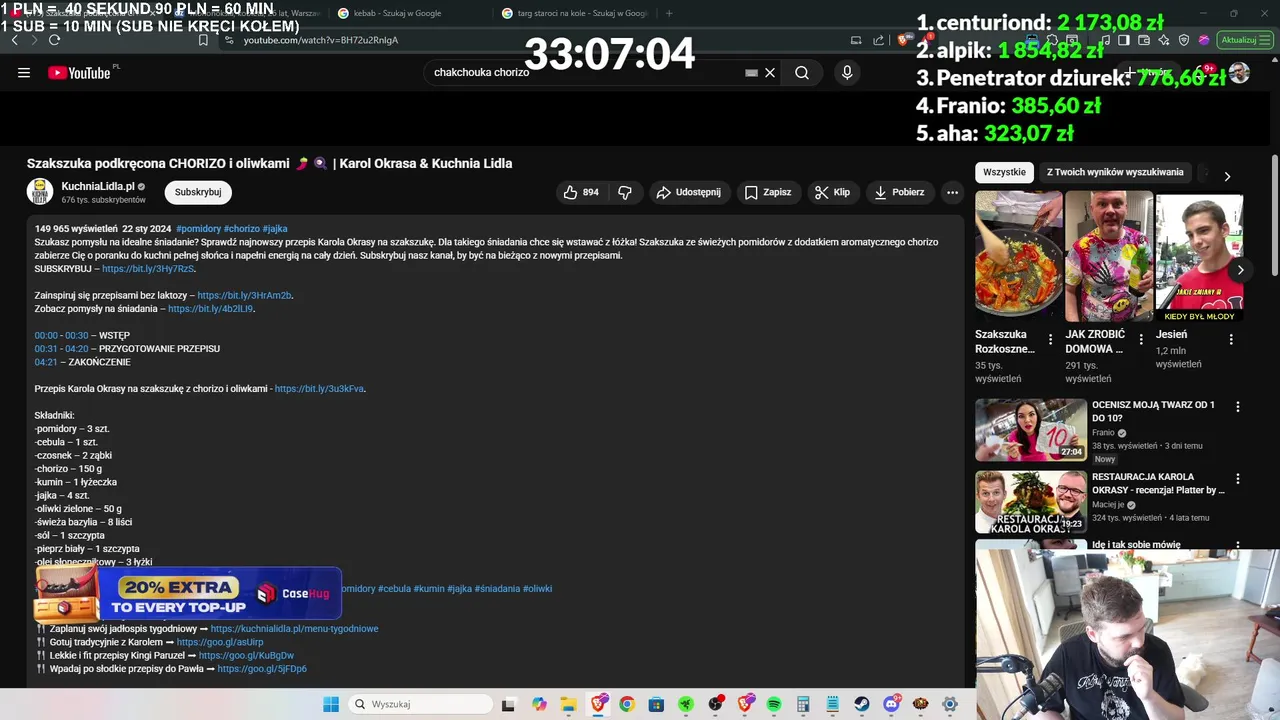Switch to kebab - Szukaj w Google tab
This screenshot has width=1280, height=720.
click(x=398, y=13)
